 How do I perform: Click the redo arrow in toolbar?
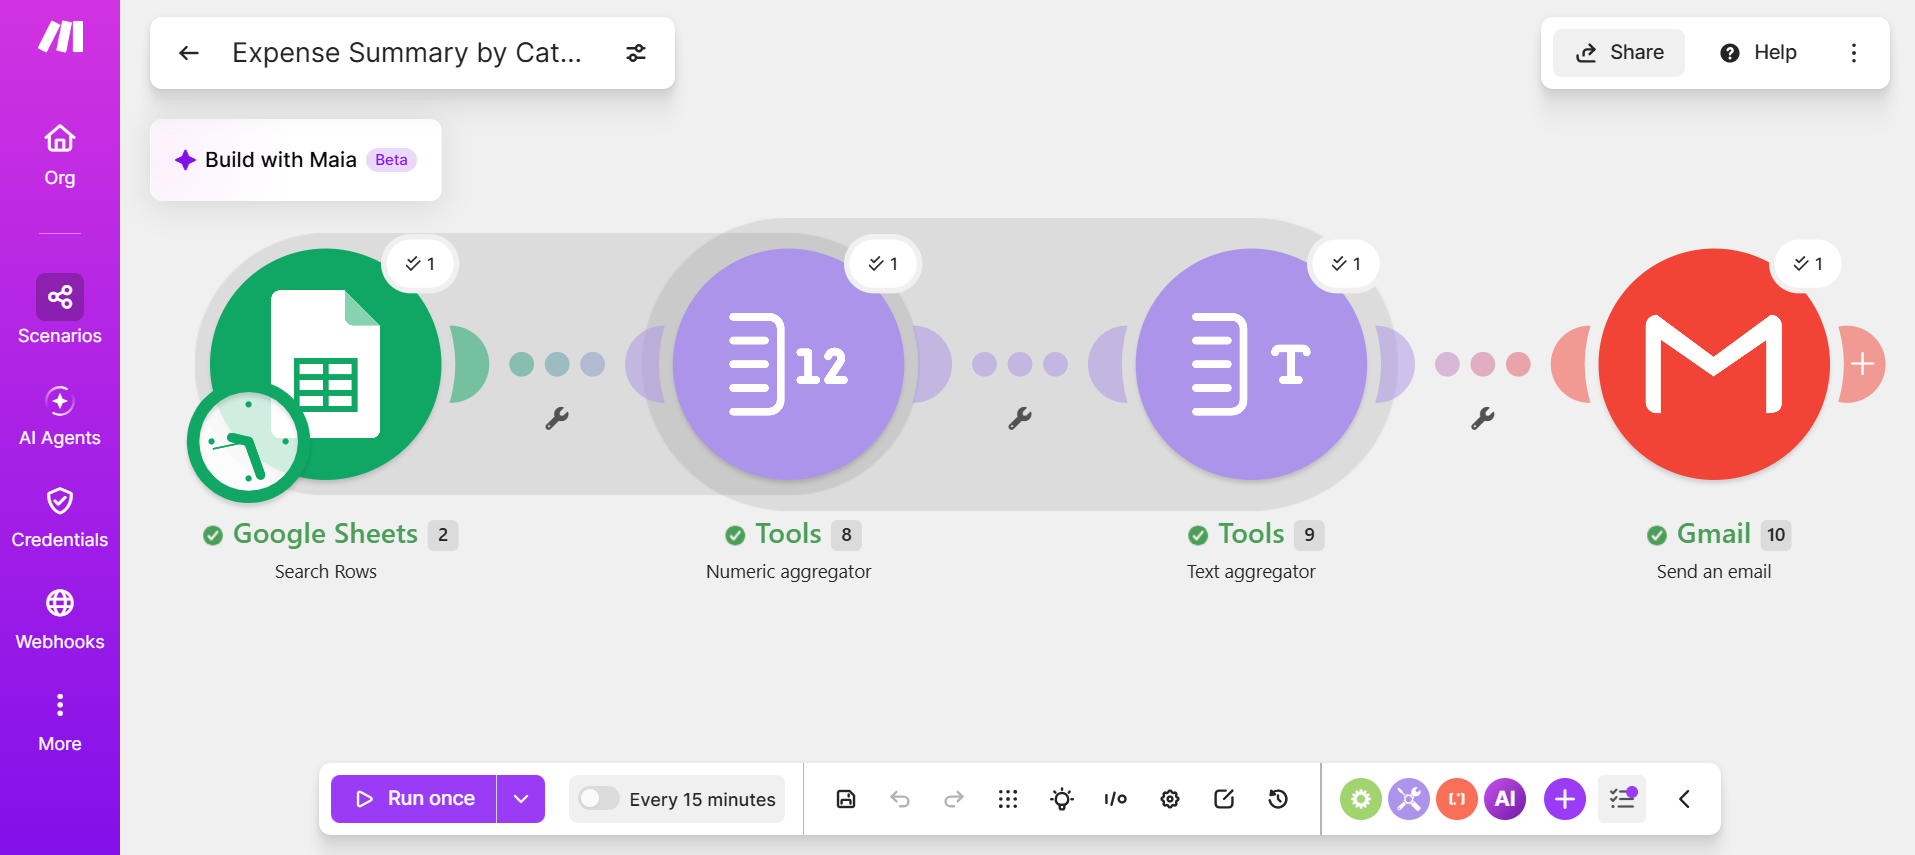click(954, 799)
